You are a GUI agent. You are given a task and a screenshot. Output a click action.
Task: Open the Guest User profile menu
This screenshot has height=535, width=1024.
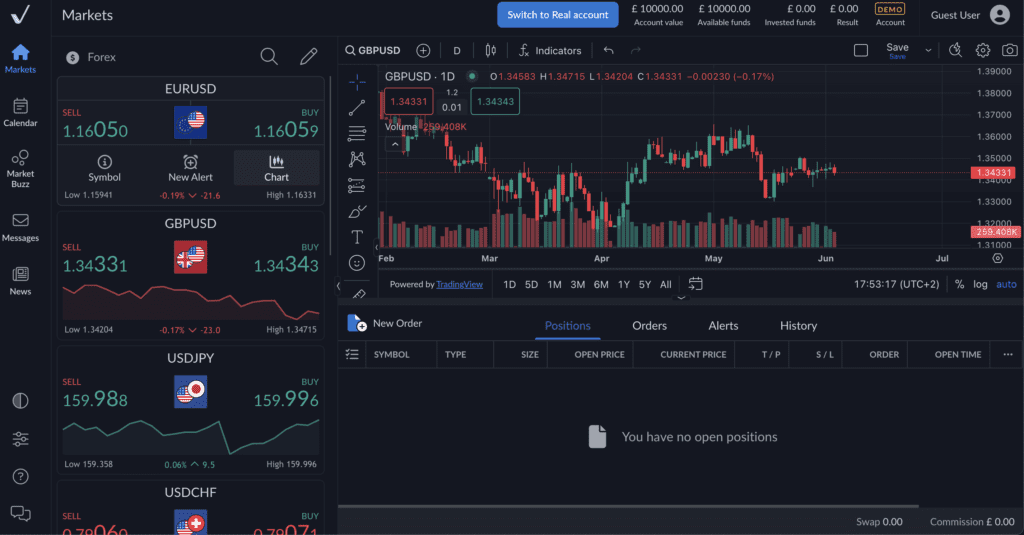(970, 15)
